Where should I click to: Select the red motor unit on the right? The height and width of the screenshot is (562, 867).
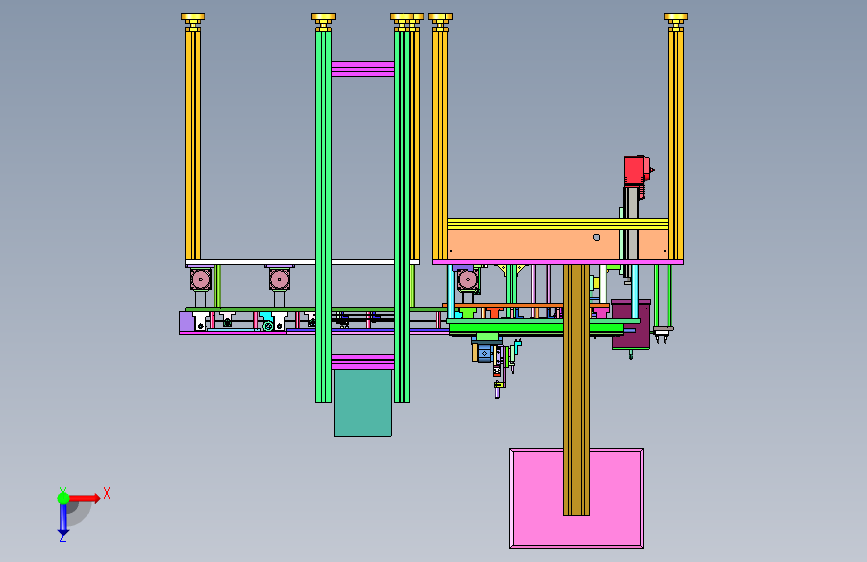[636, 170]
